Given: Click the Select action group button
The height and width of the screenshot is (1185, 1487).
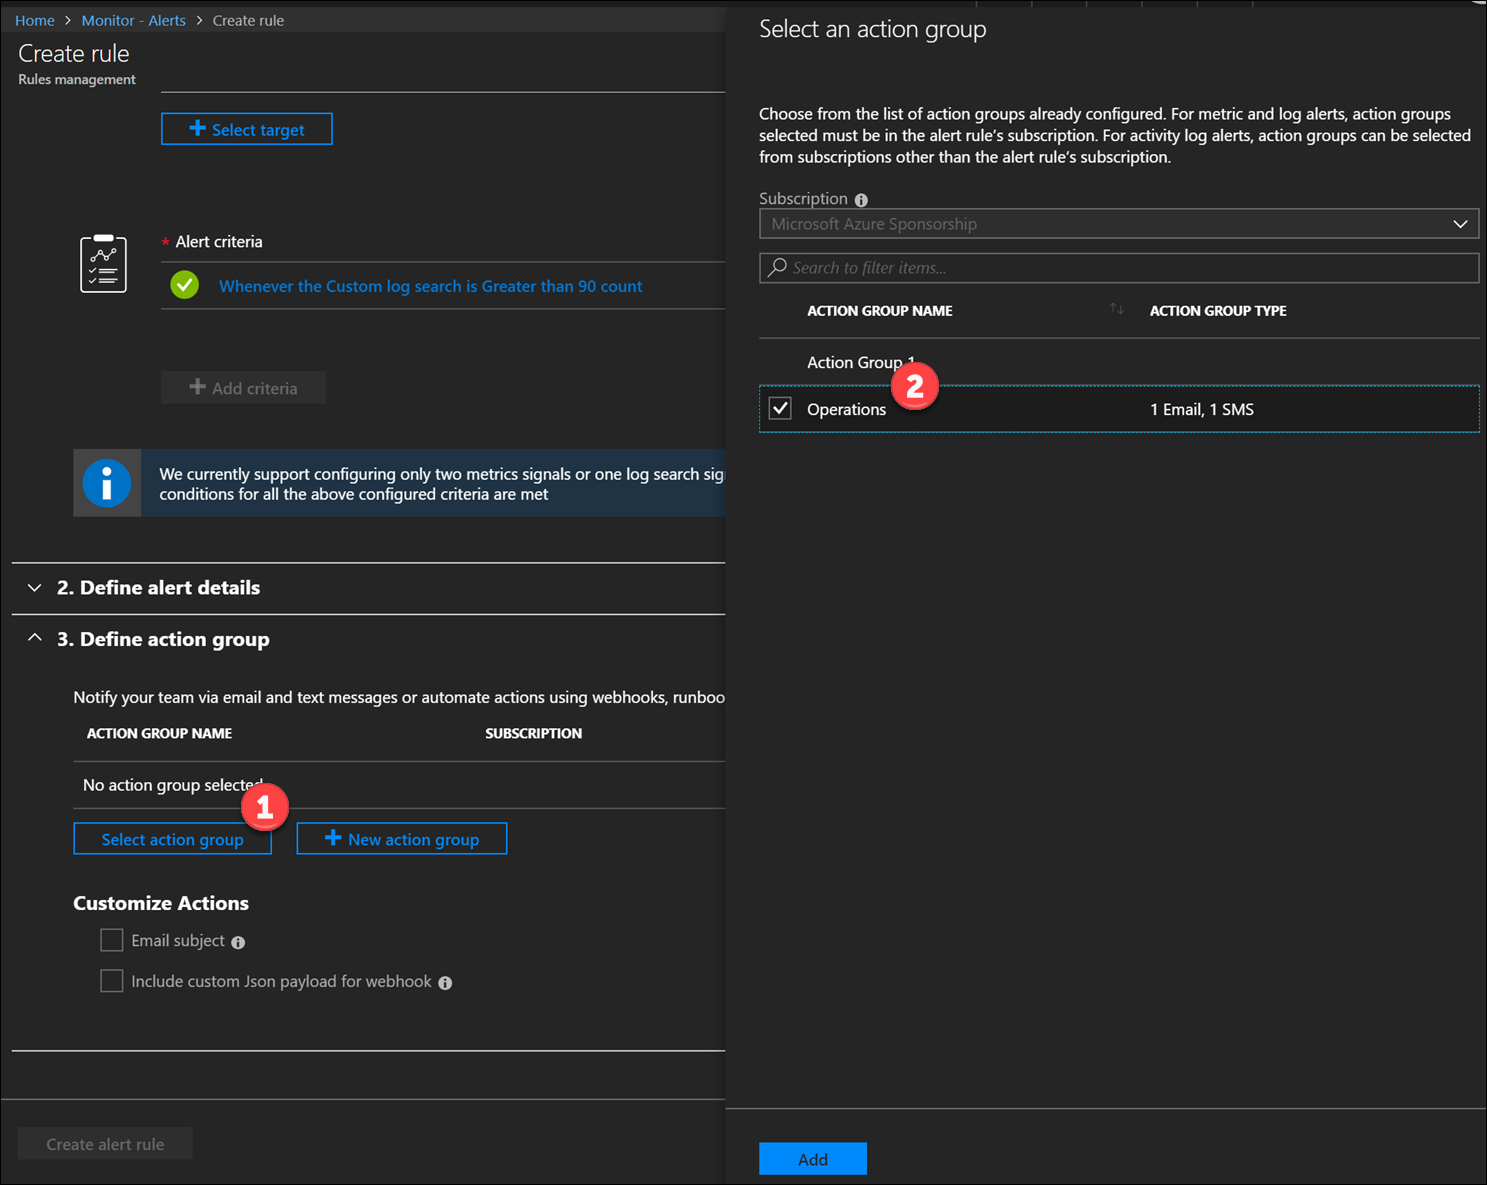Looking at the screenshot, I should click(x=172, y=839).
